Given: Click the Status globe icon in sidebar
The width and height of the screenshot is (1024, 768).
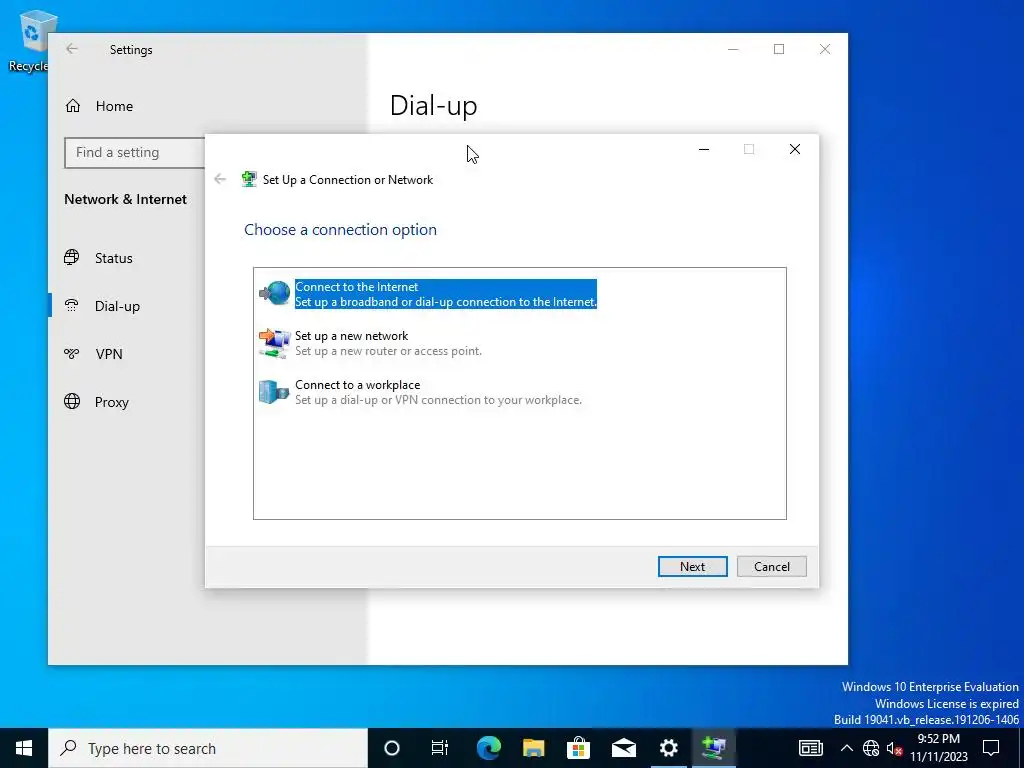Looking at the screenshot, I should pos(72,257).
